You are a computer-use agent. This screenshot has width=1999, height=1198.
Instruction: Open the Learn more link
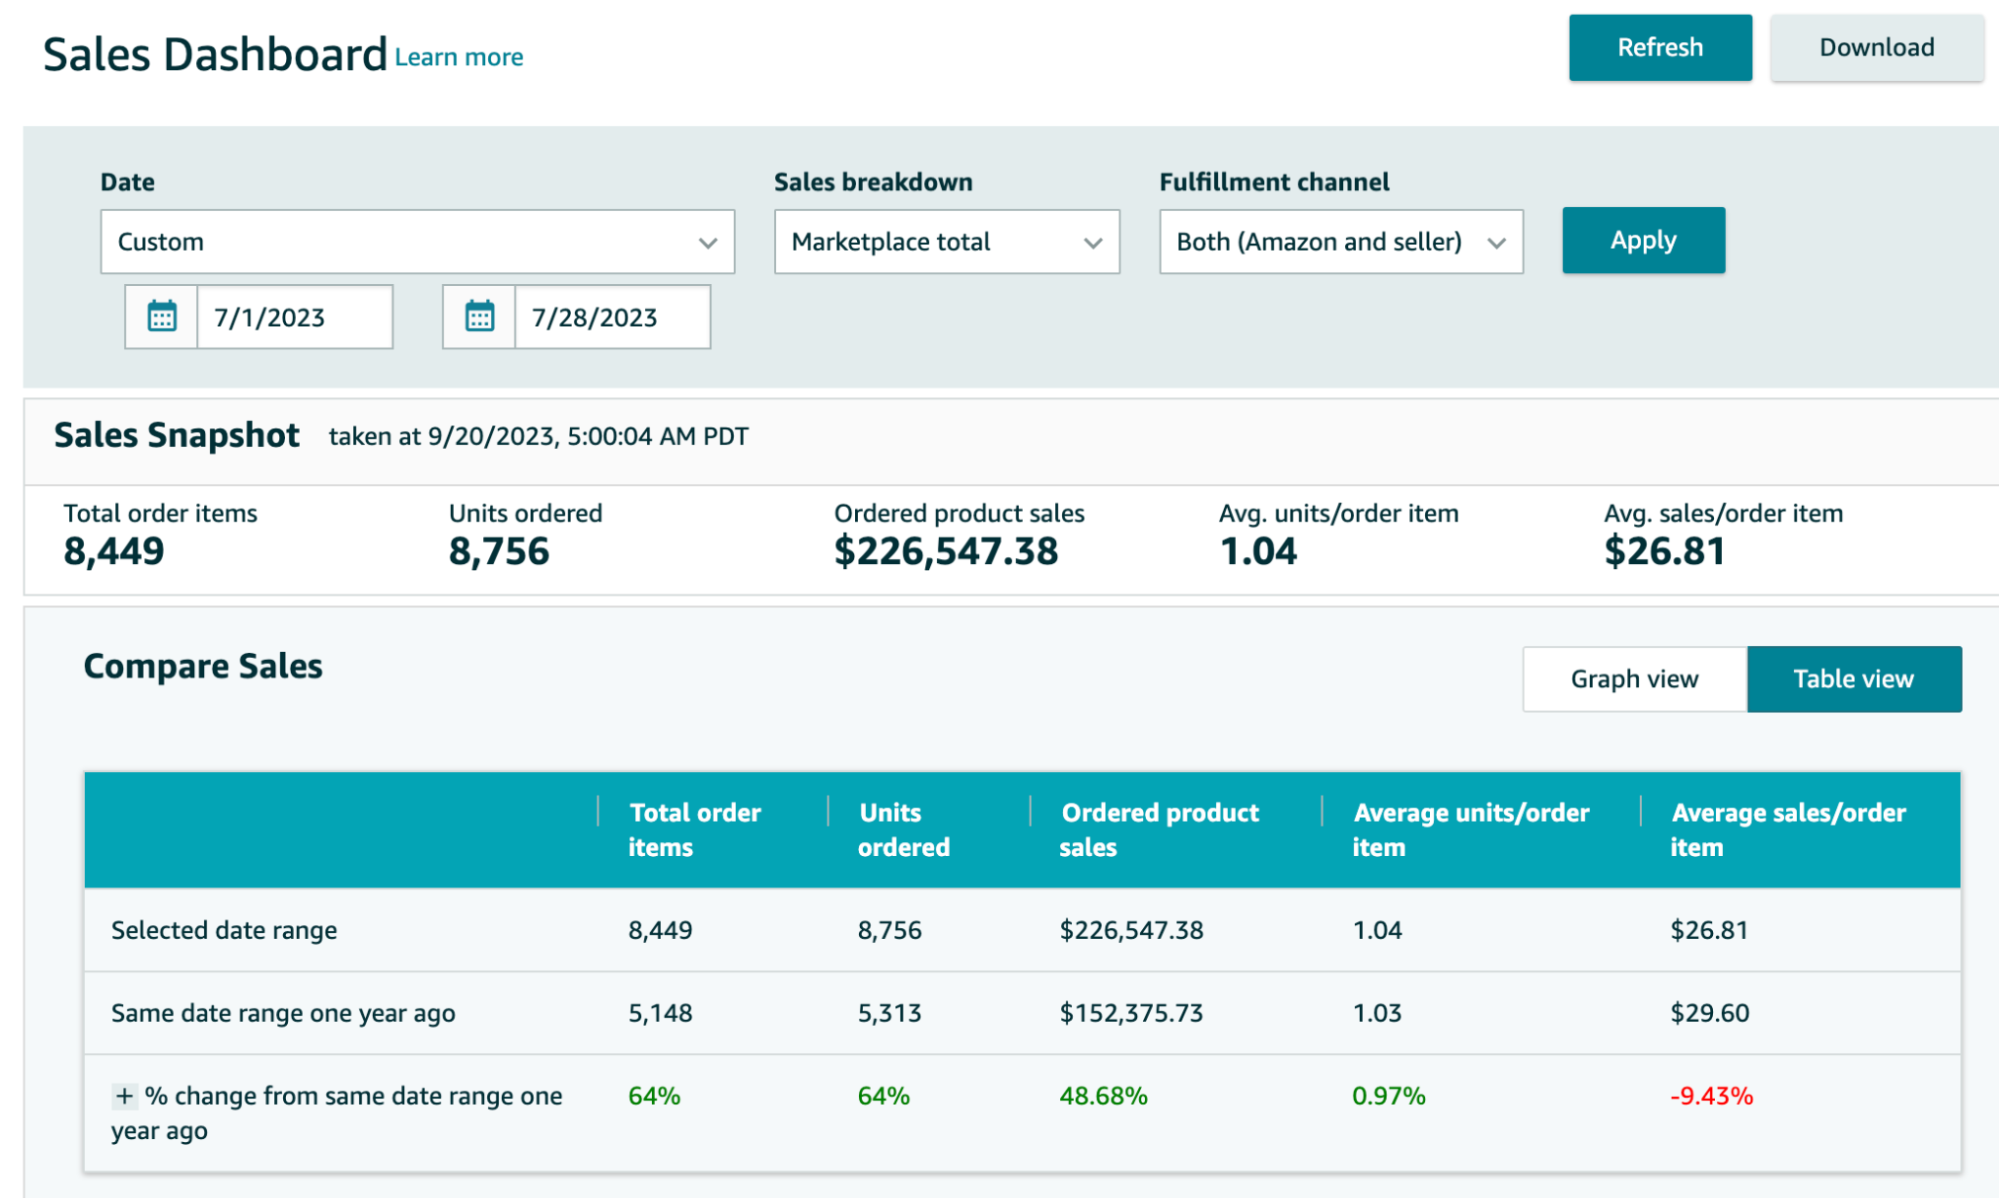458,57
